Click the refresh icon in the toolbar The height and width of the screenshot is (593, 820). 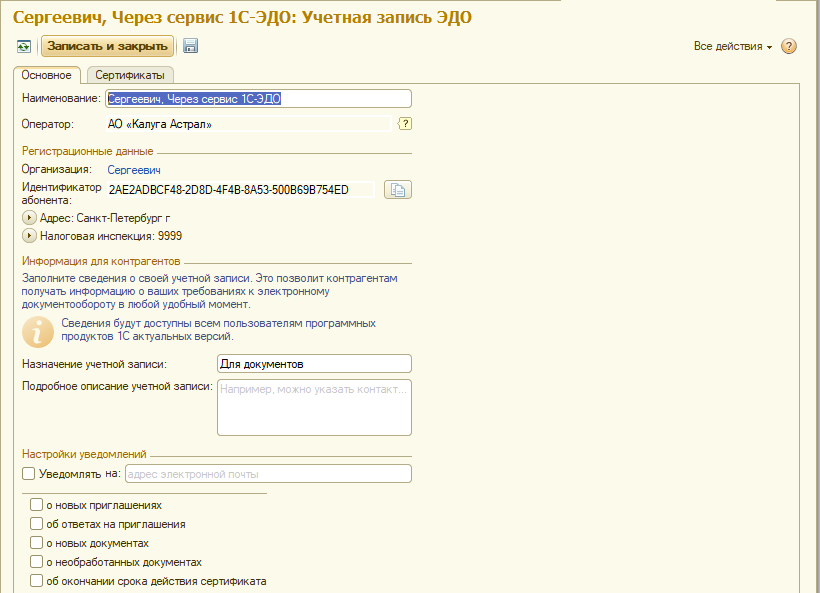(x=24, y=47)
